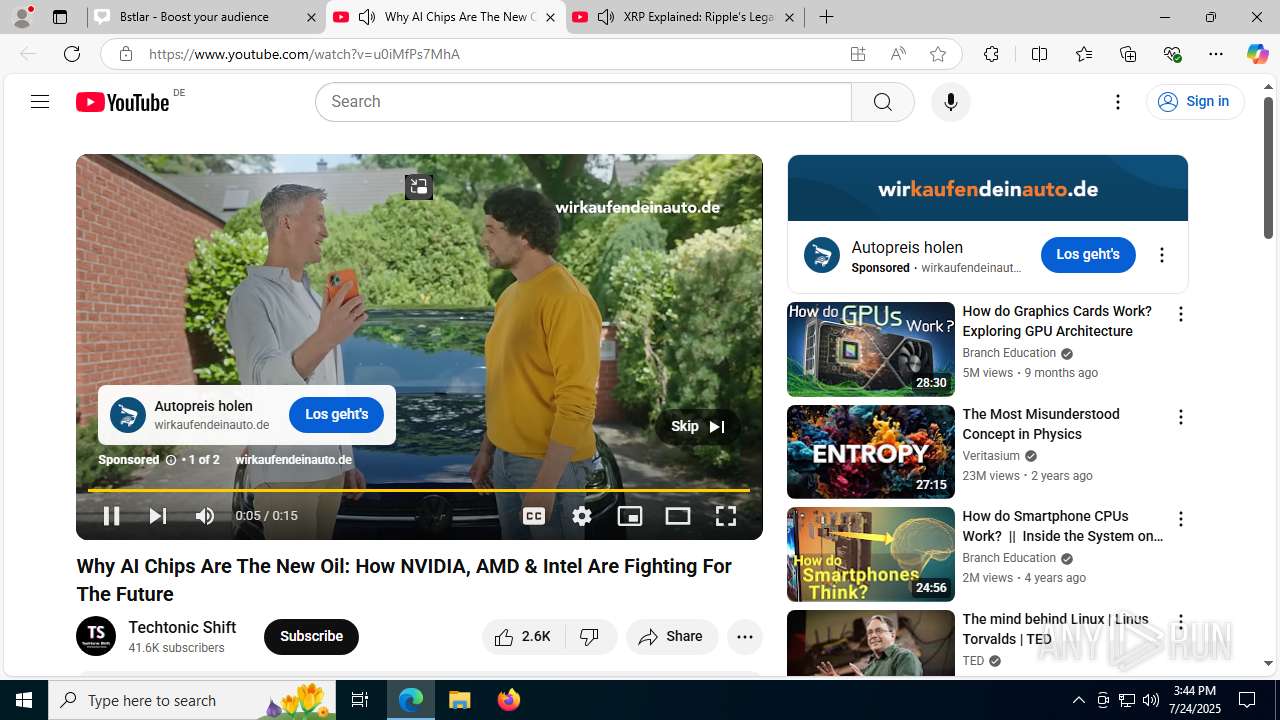Toggle Edge split screen
Screen dimensions: 1280x720
coord(1039,54)
